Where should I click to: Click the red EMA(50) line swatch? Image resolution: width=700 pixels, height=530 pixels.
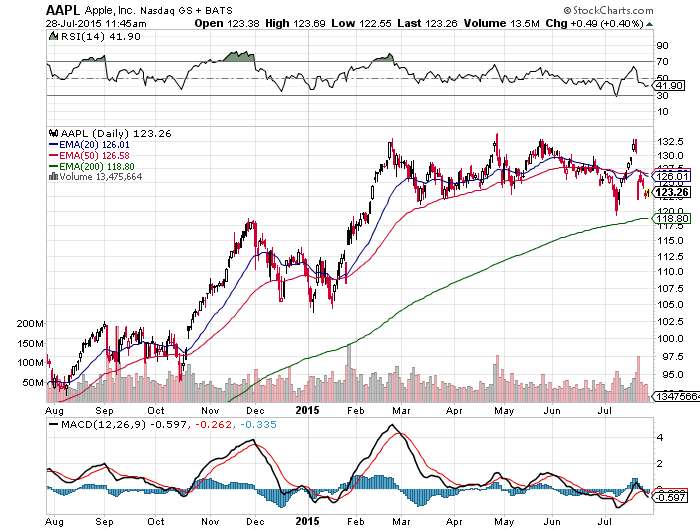tap(54, 156)
